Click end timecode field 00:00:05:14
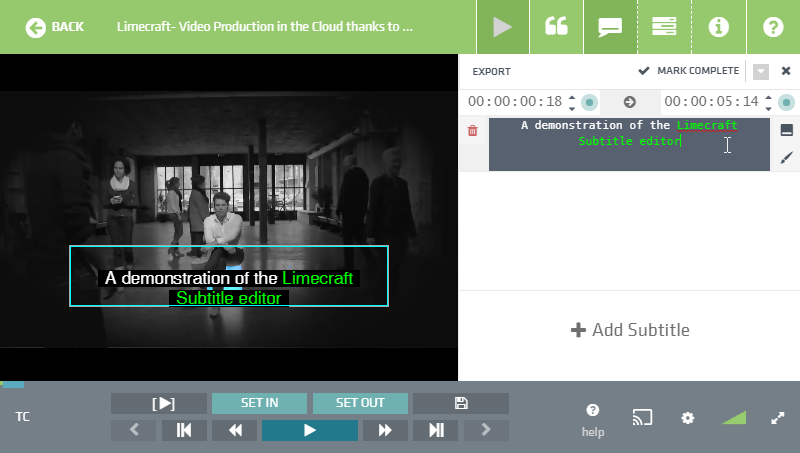The image size is (800, 453). tap(711, 102)
